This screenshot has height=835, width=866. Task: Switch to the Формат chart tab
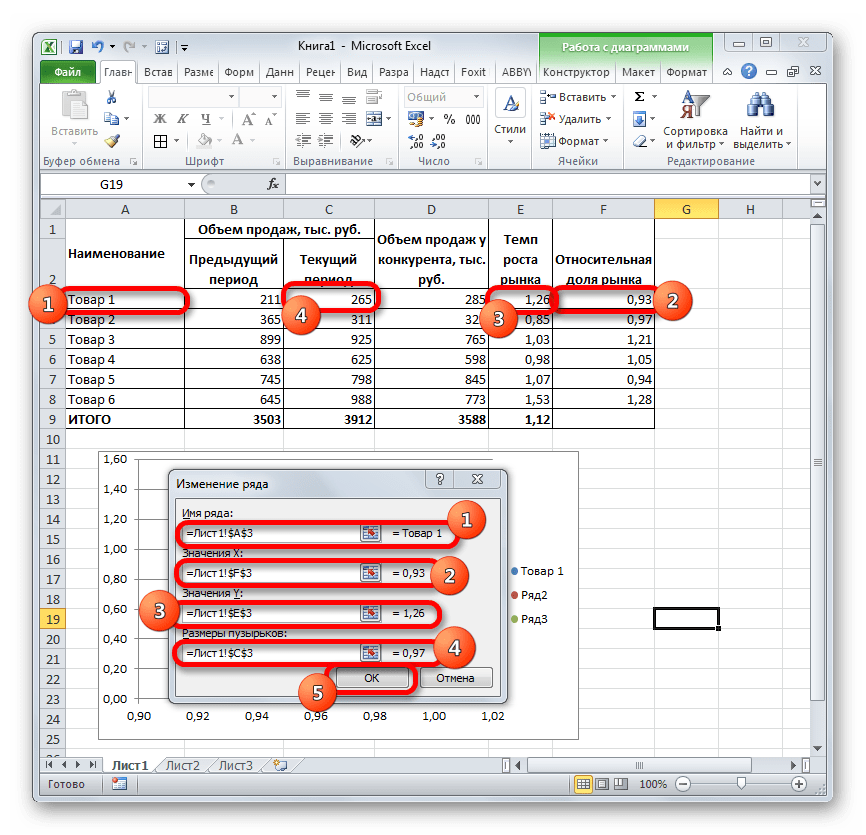(x=686, y=72)
